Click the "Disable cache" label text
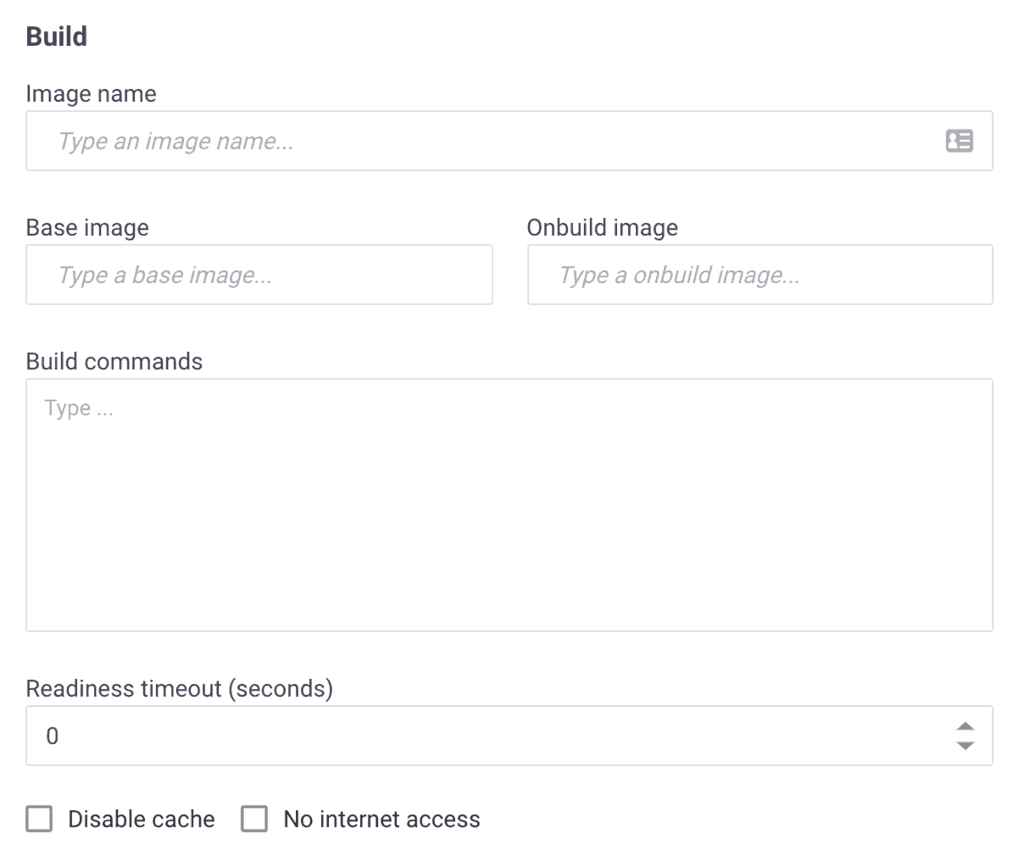This screenshot has height=856, width=1024. click(x=141, y=820)
